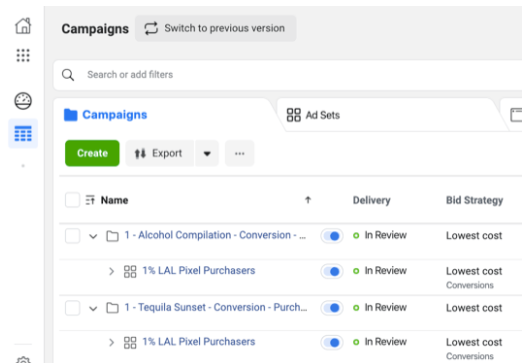Check the Alcohol Compilation campaign checkbox
Viewport: 522px width, 363px height.
tap(72, 236)
